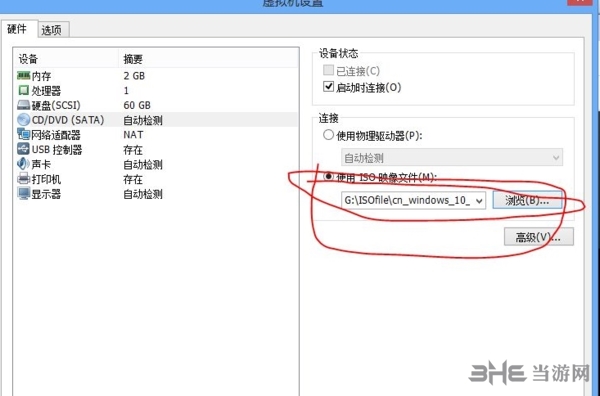600x396 pixels.
Task: Select 使用物理驱动器(P) radio button
Action: tap(328, 135)
